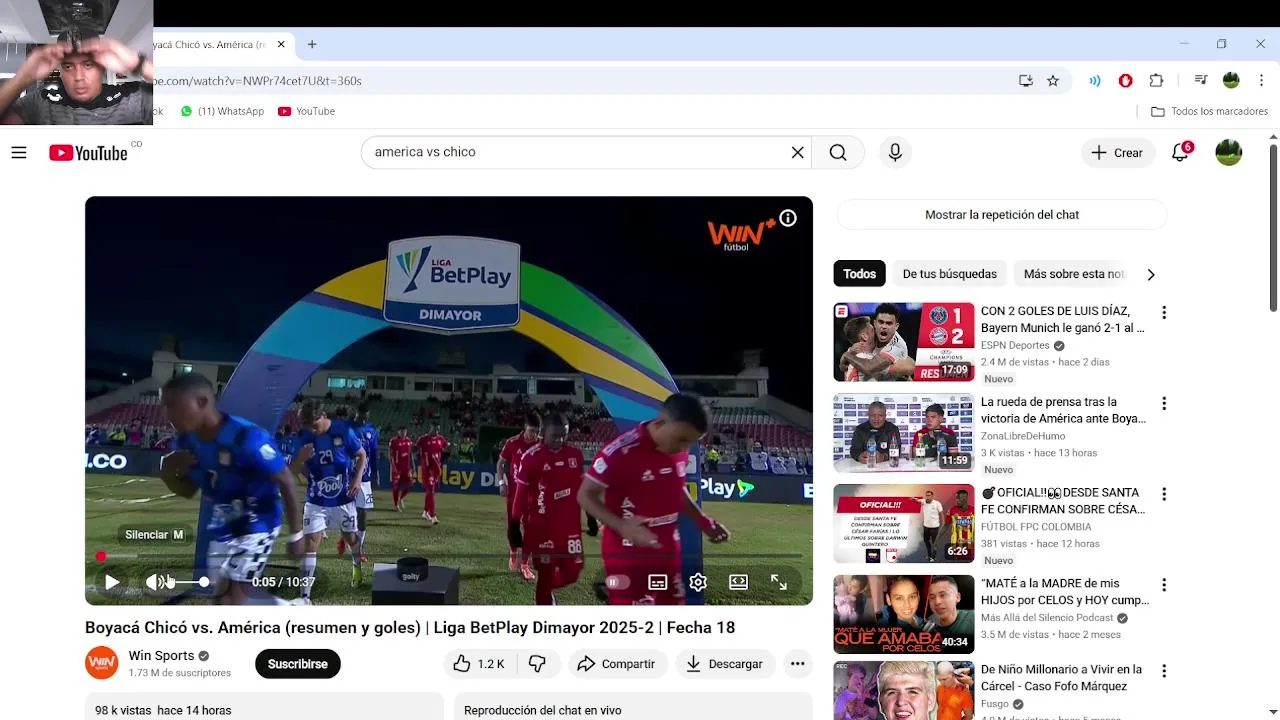
Task: Open the Win Sports channel name link
Action: tap(161, 656)
